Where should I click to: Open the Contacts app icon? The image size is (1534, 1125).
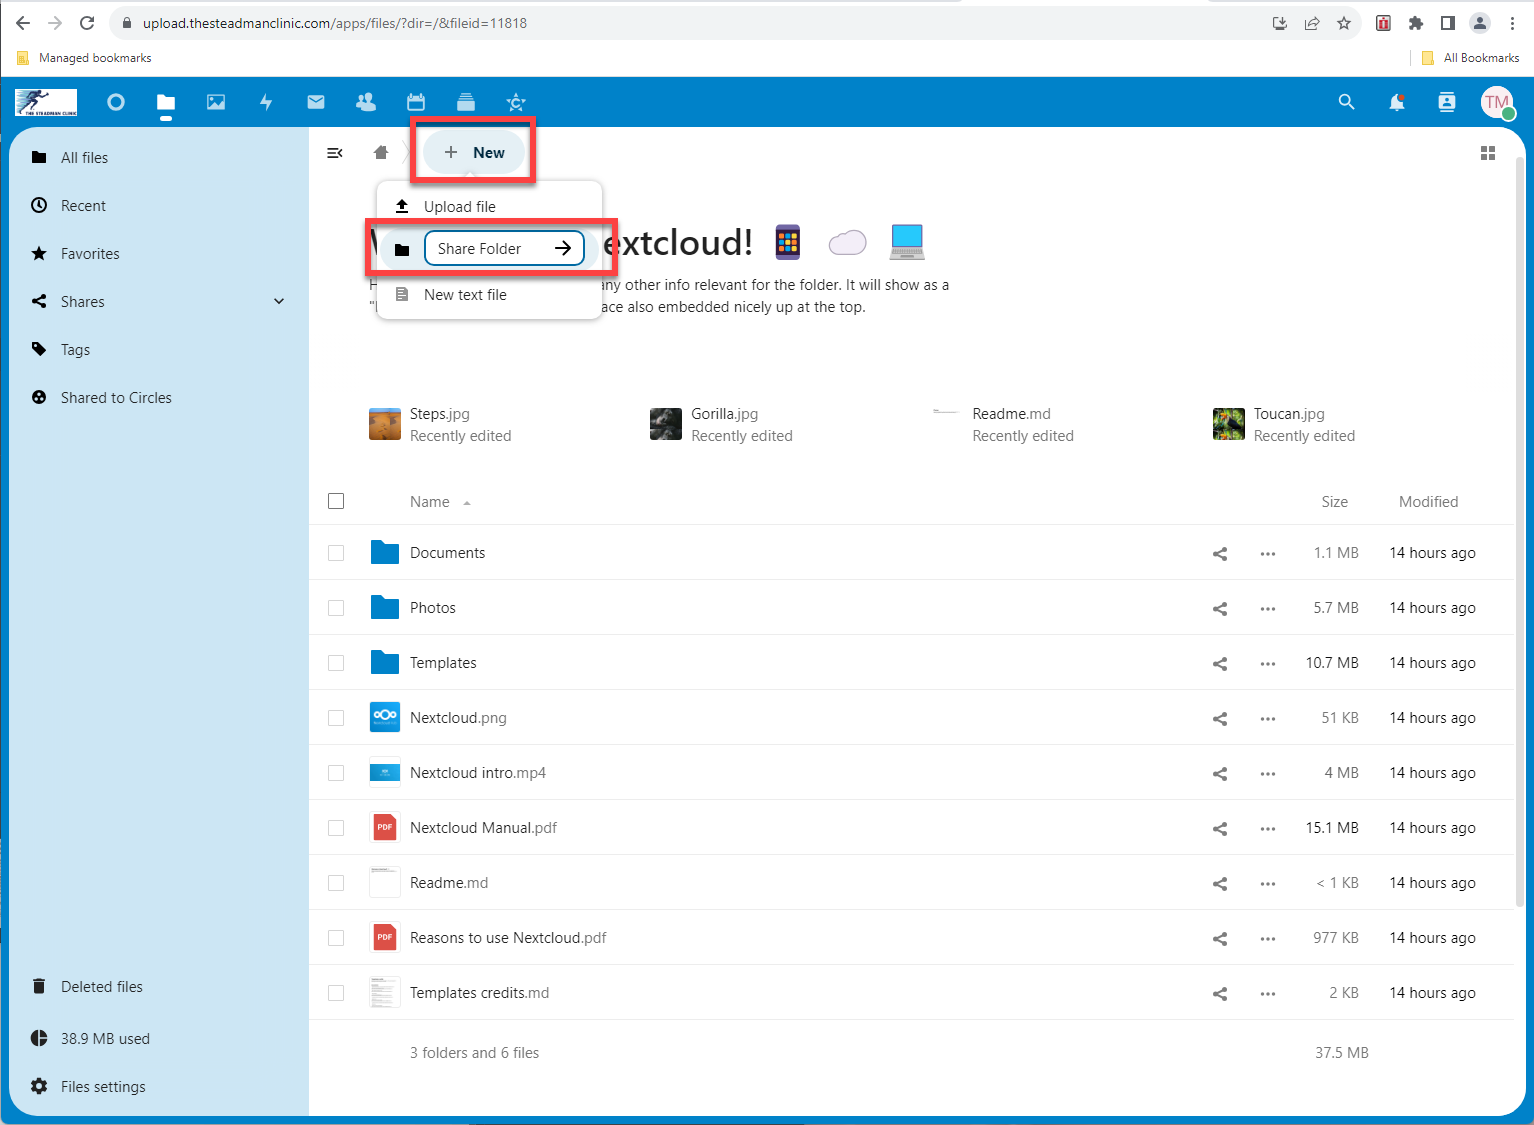tap(366, 102)
